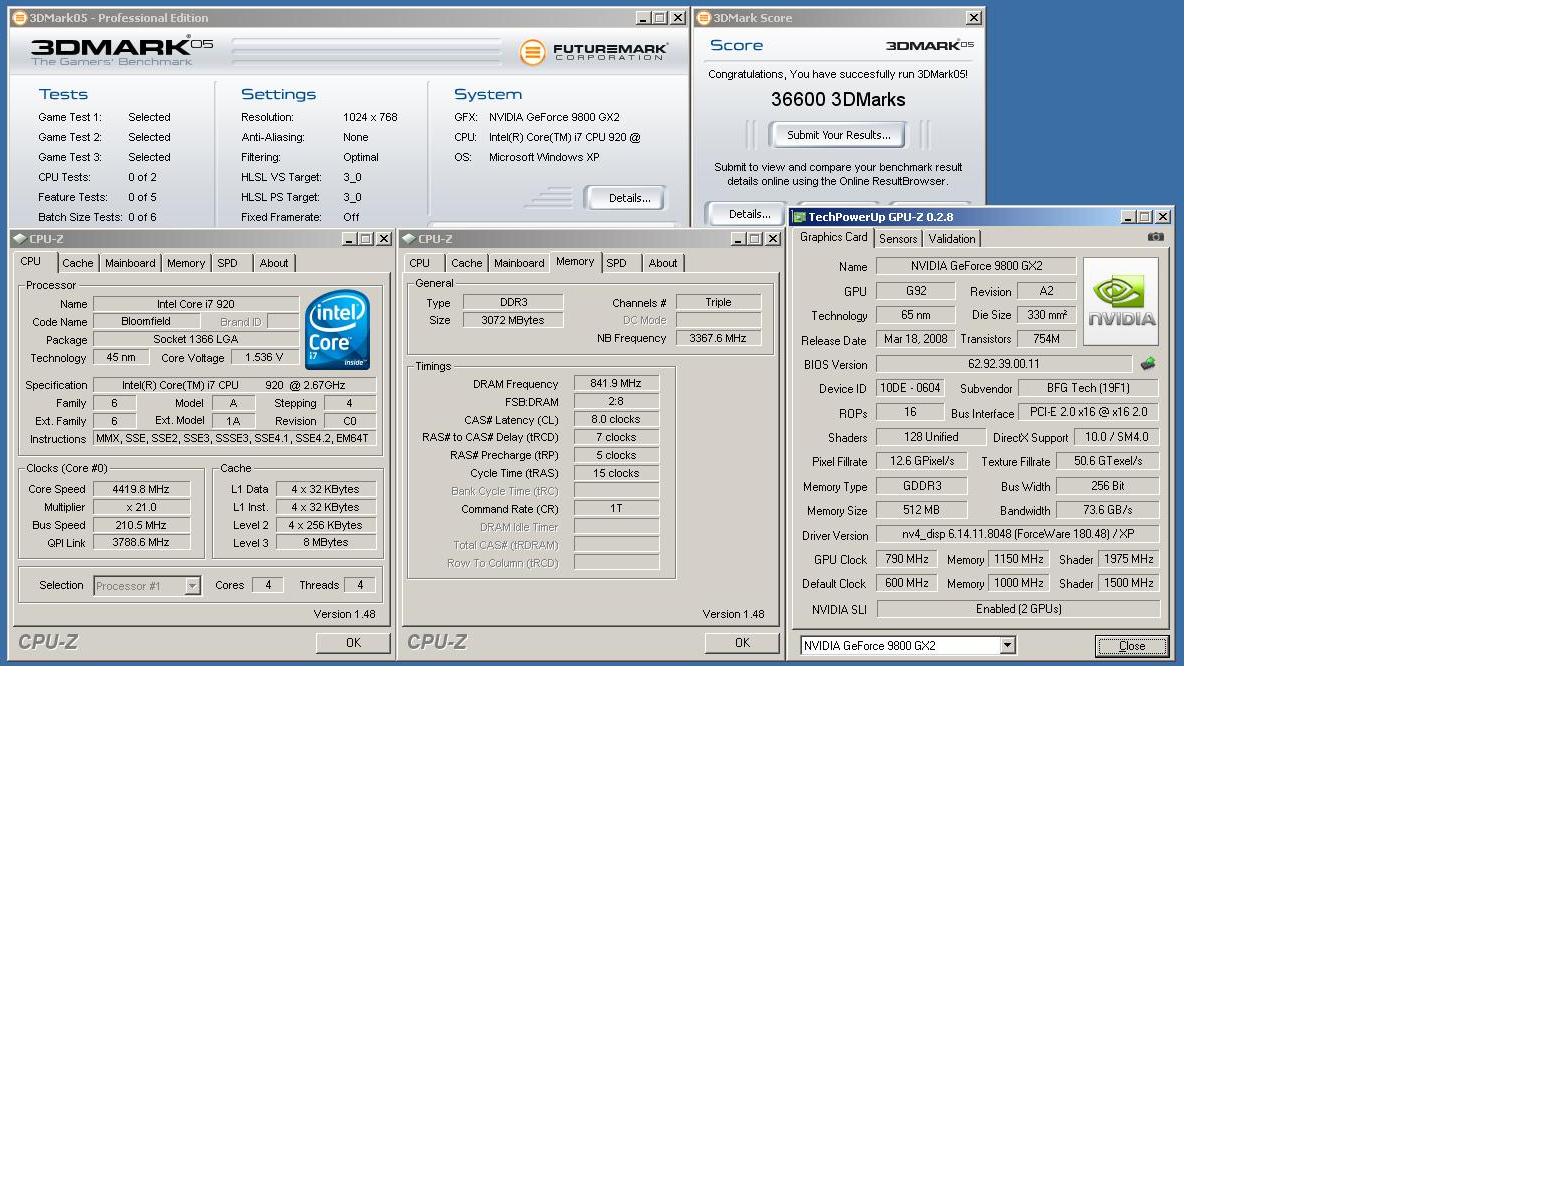1551x1198 pixels.
Task: Click the Intel Core i7 logo in CPU-Z
Action: pos(337,330)
